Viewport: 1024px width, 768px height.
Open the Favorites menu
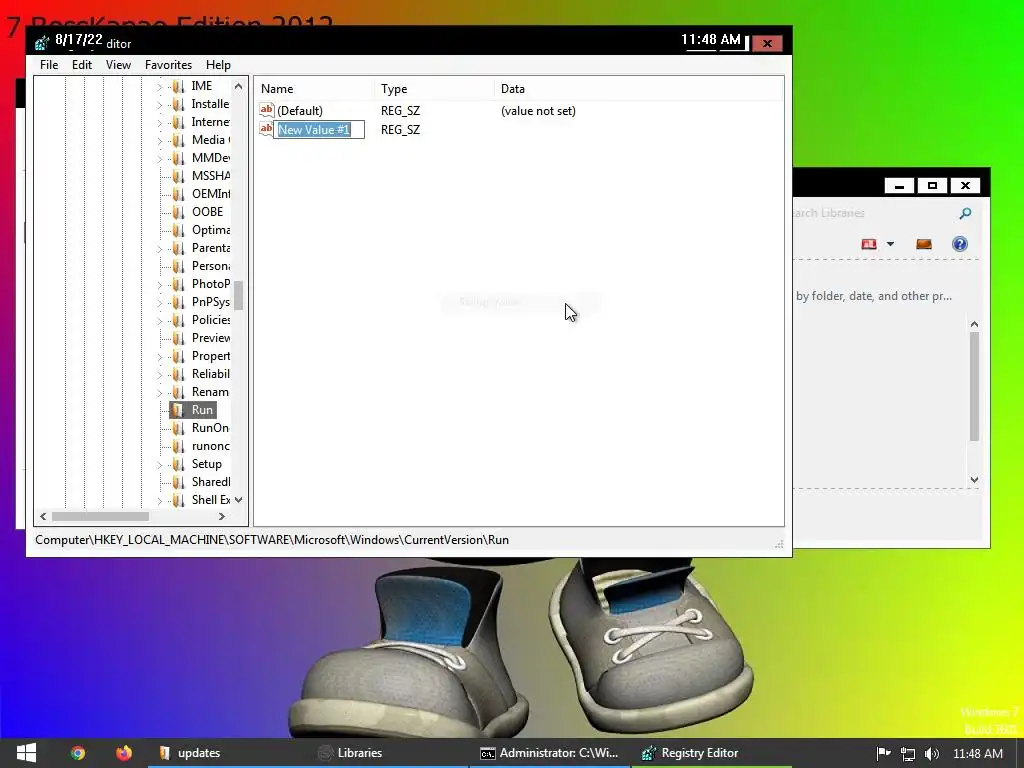(168, 65)
